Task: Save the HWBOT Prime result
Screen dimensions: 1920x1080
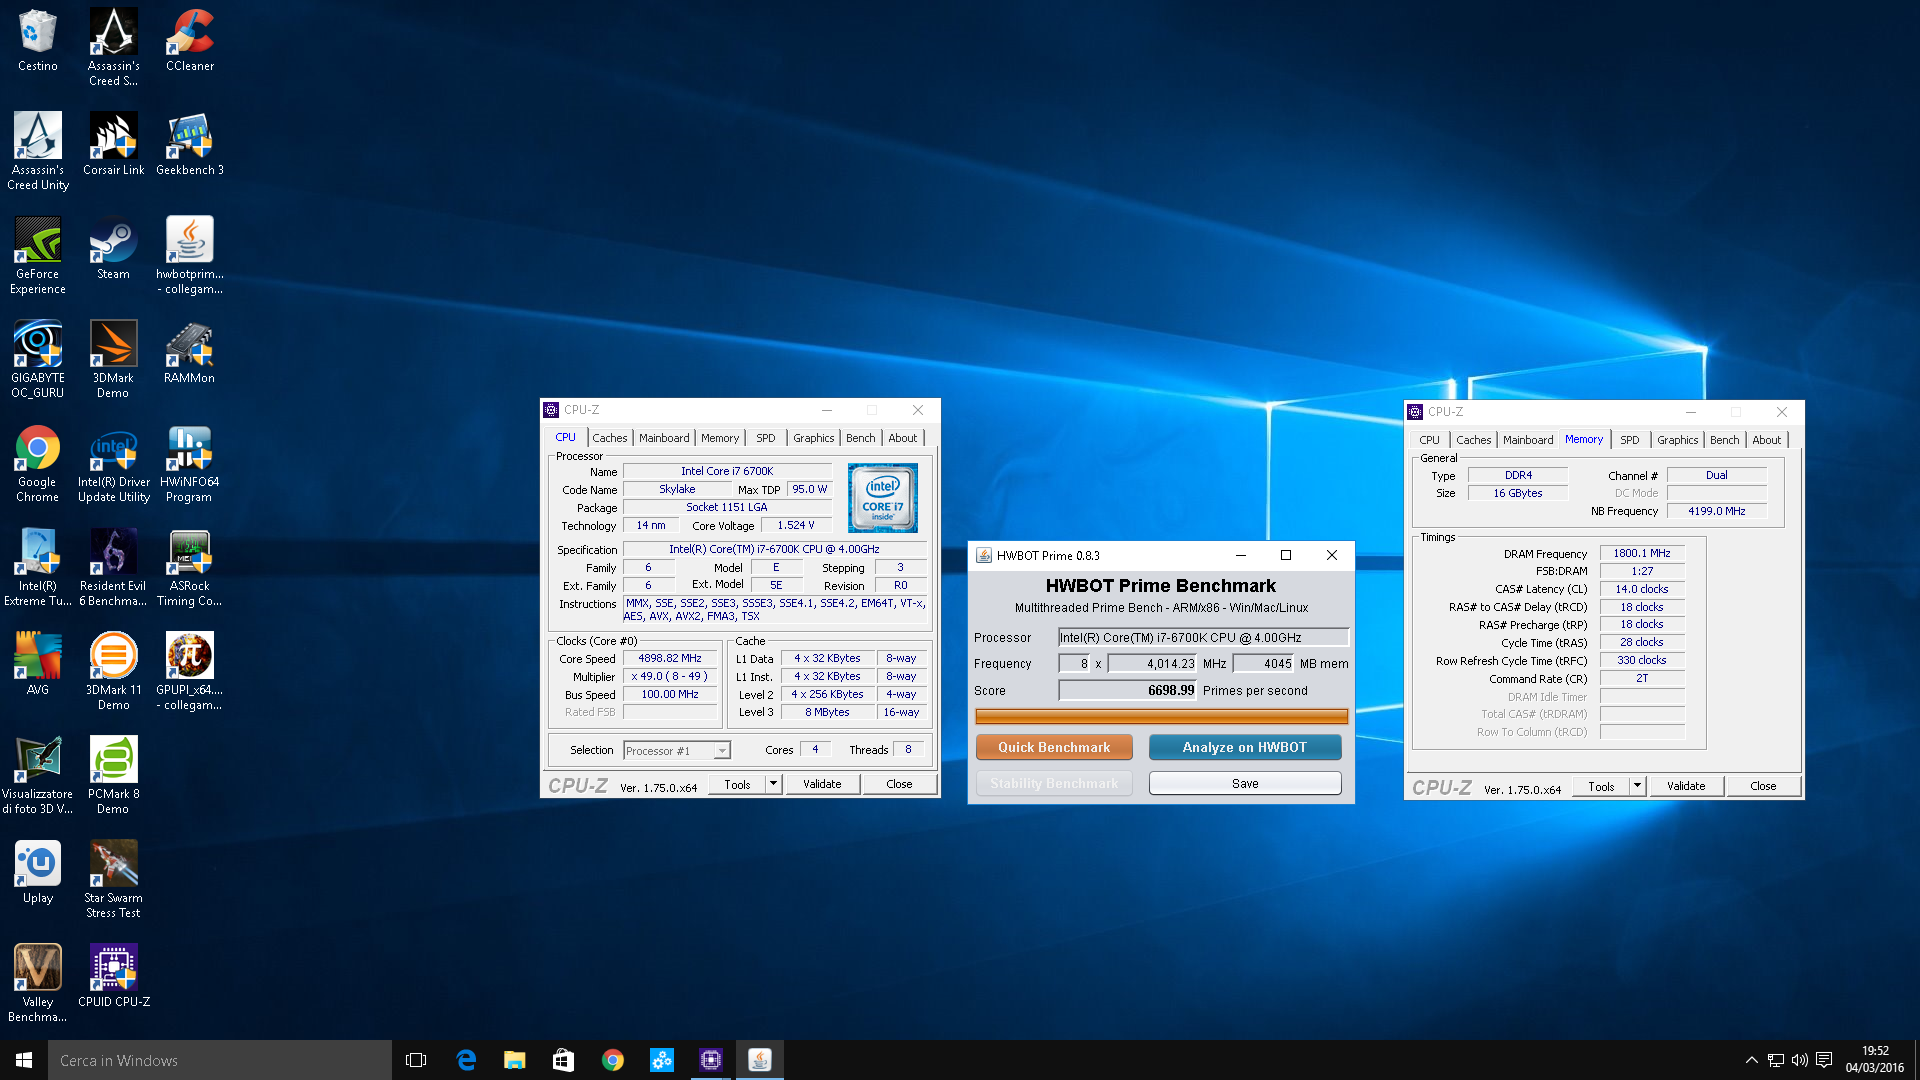Action: point(1244,783)
